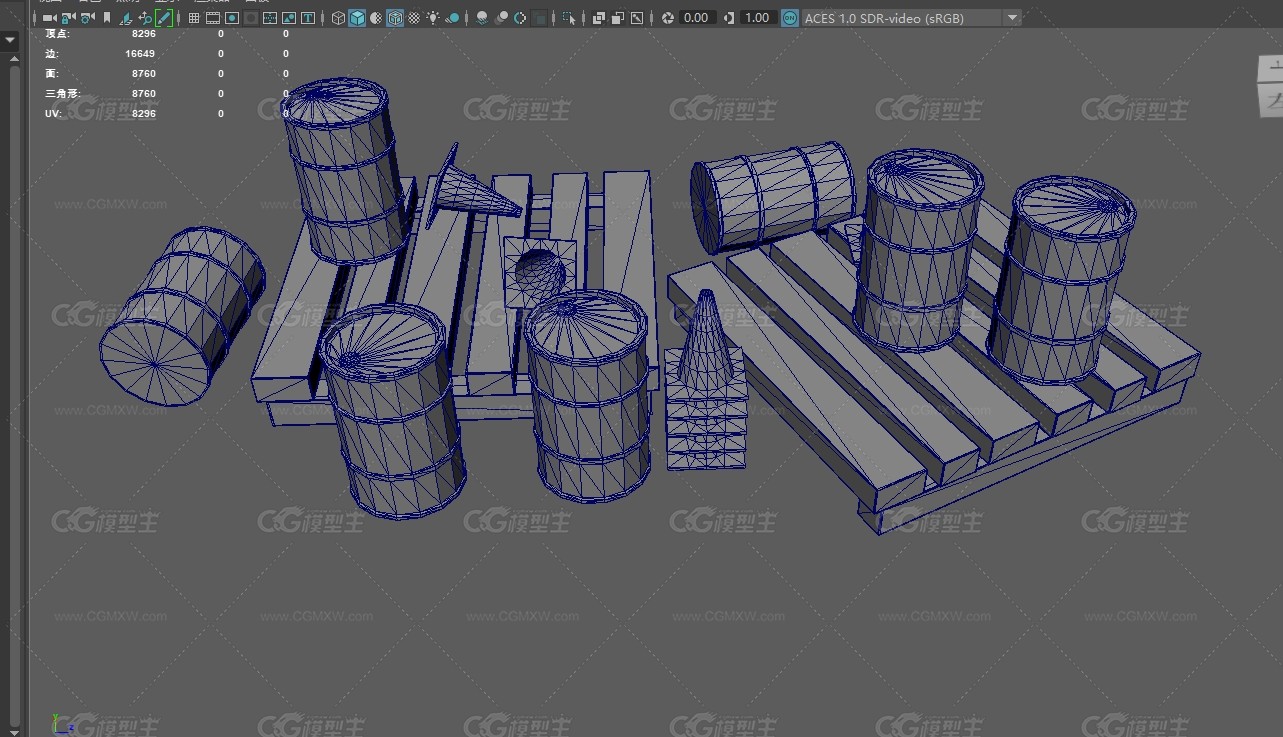The height and width of the screenshot is (737, 1283).
Task: Click the 8760 value in faces row
Action: [x=144, y=74]
